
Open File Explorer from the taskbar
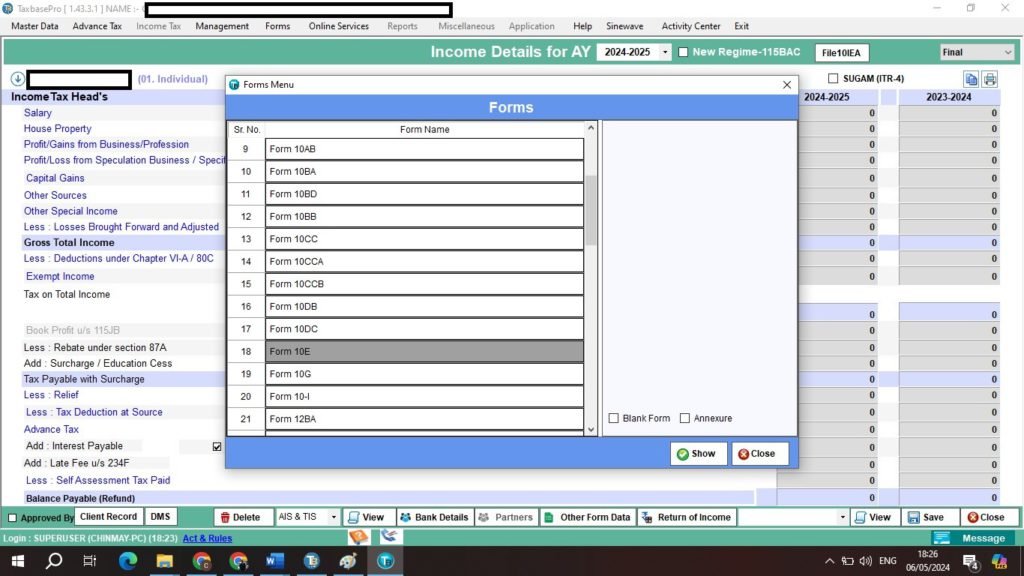164,561
